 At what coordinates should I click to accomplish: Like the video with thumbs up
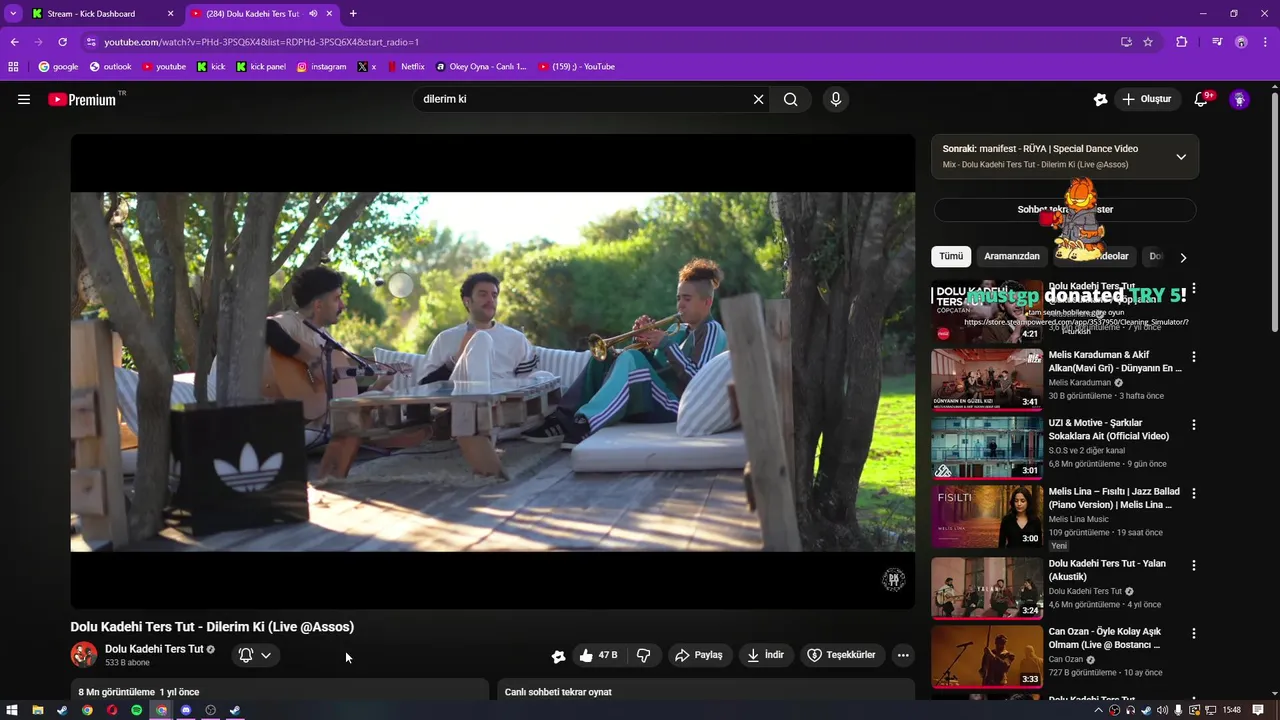coord(598,655)
